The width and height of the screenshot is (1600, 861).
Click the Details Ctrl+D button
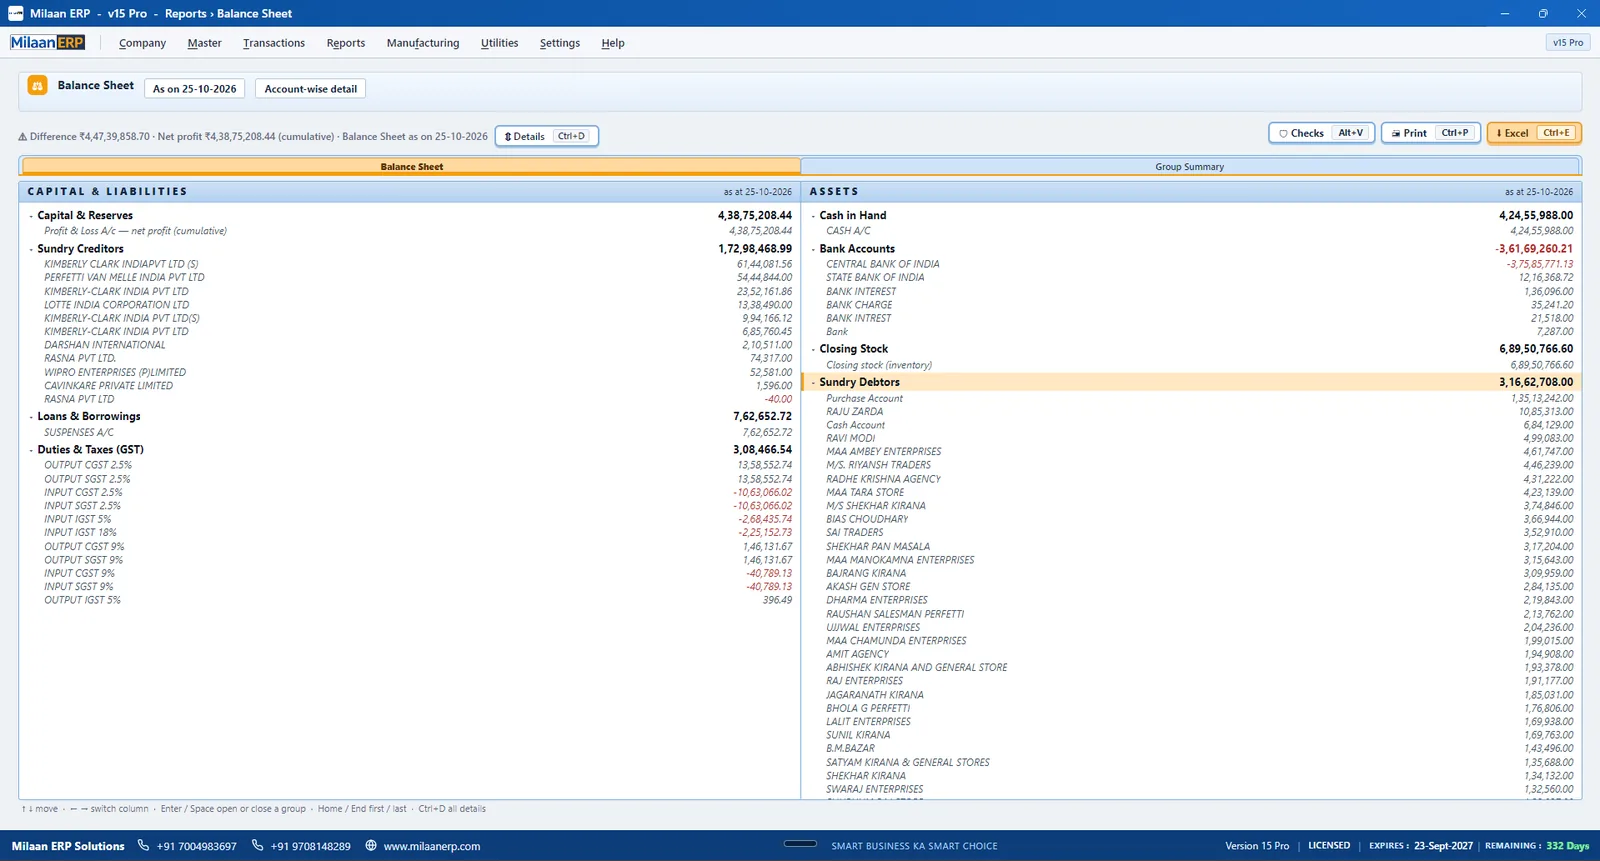(x=547, y=136)
